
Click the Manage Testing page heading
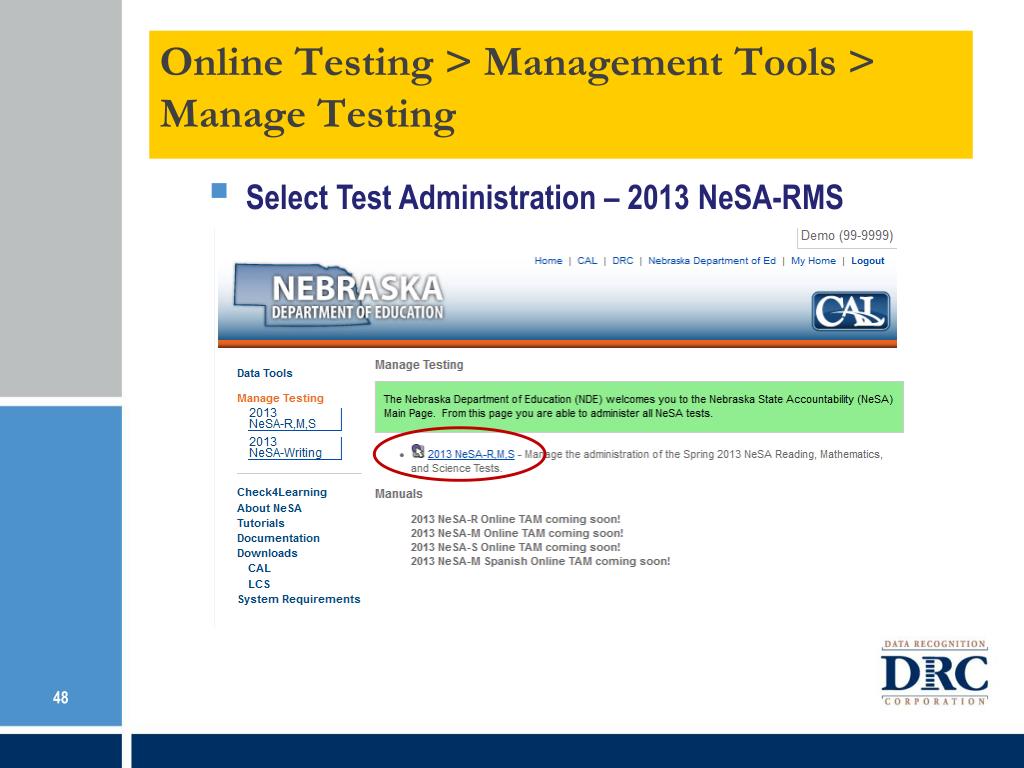point(419,364)
